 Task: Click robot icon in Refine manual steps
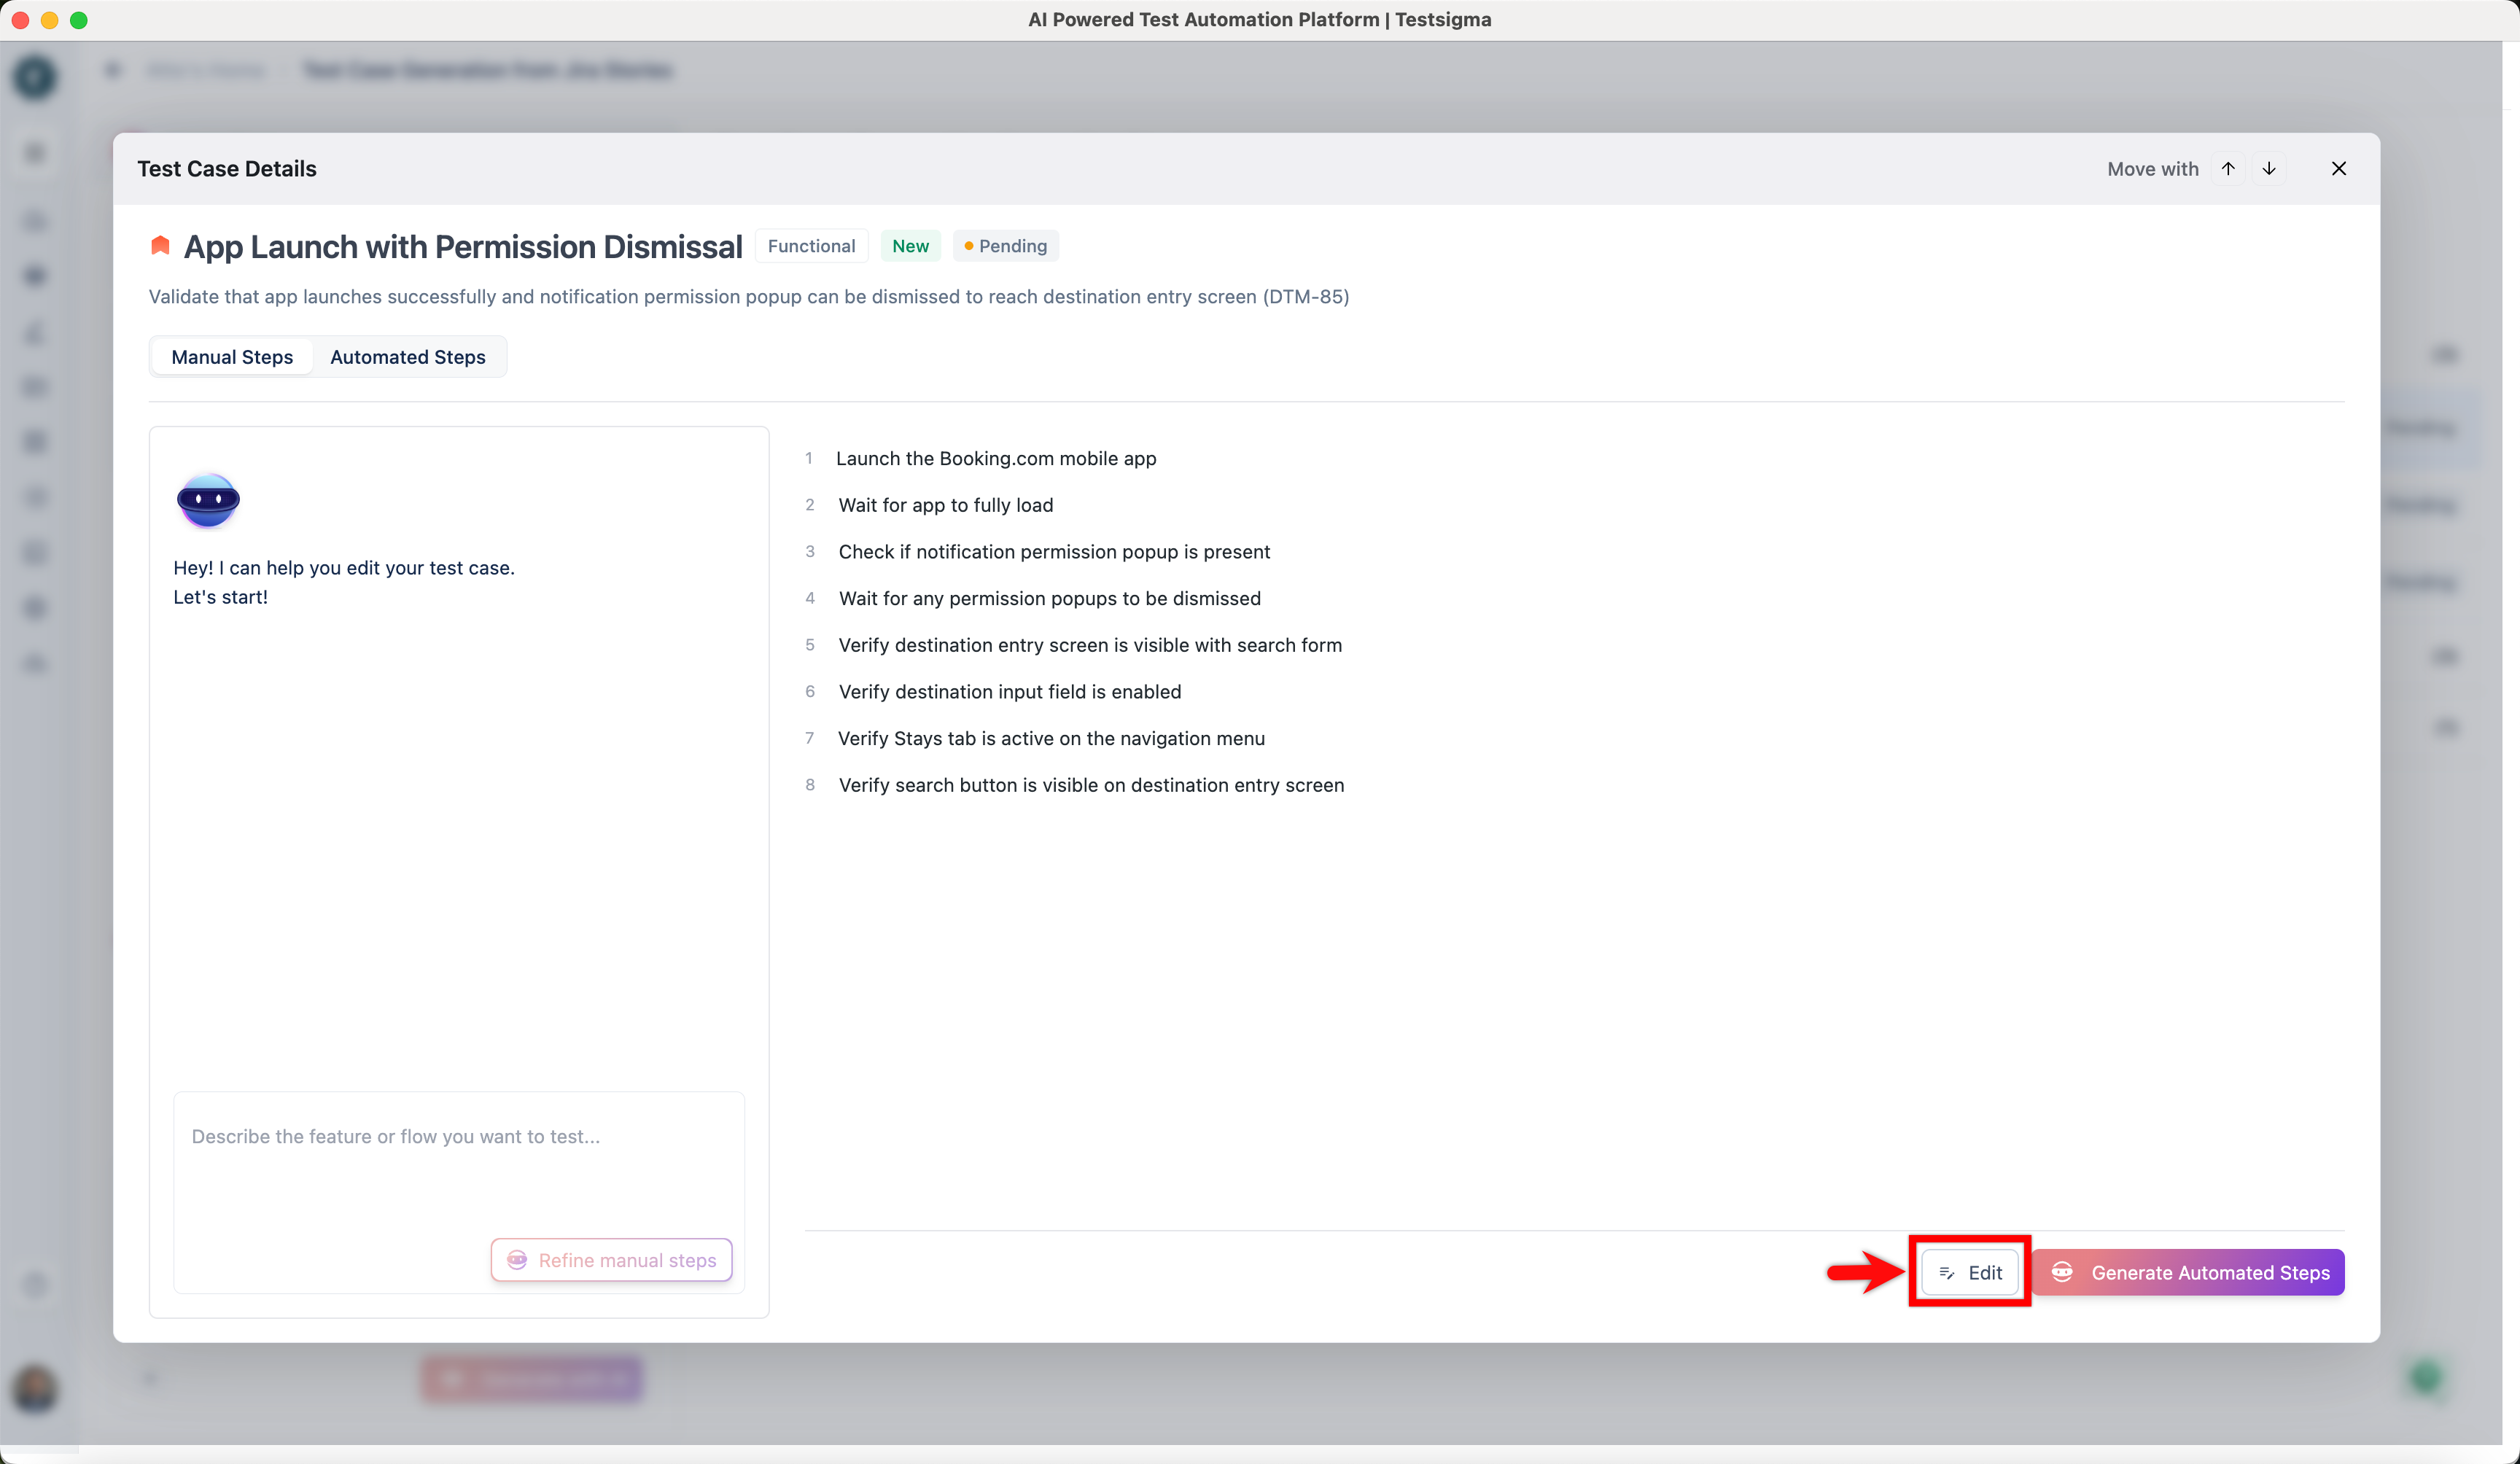pyautogui.click(x=517, y=1260)
